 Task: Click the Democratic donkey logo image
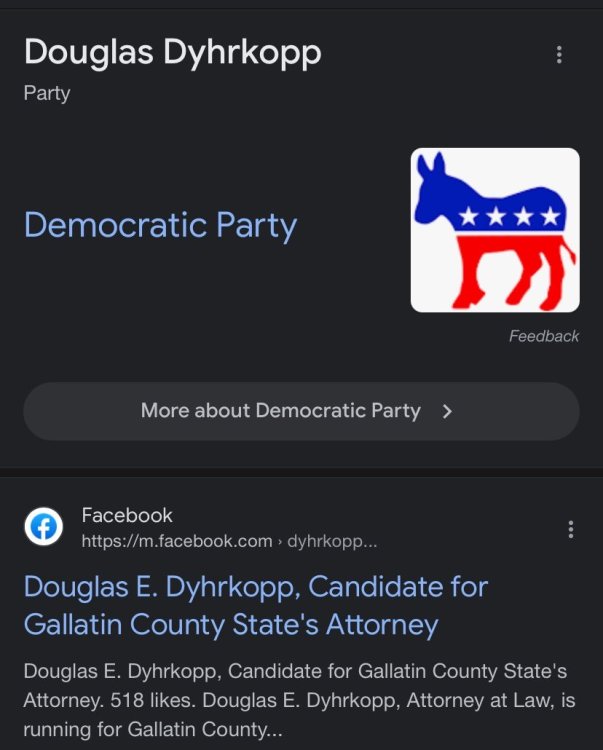(x=495, y=230)
